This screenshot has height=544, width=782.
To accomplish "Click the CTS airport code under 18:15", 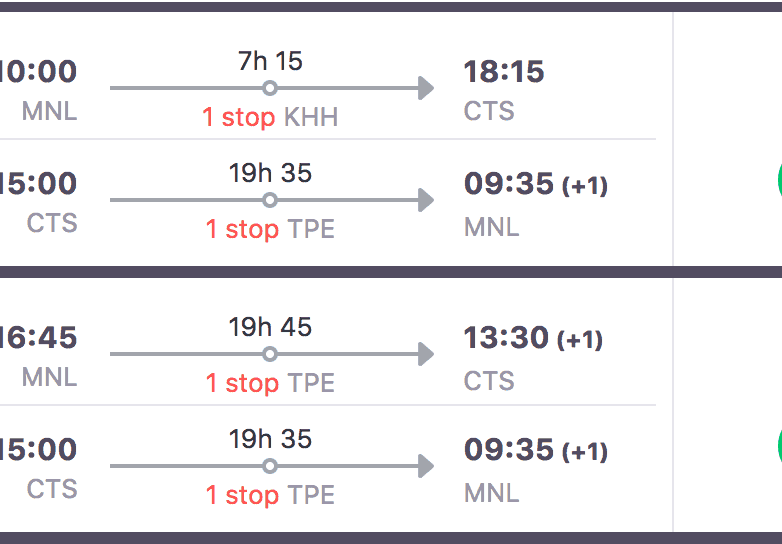I will (489, 111).
